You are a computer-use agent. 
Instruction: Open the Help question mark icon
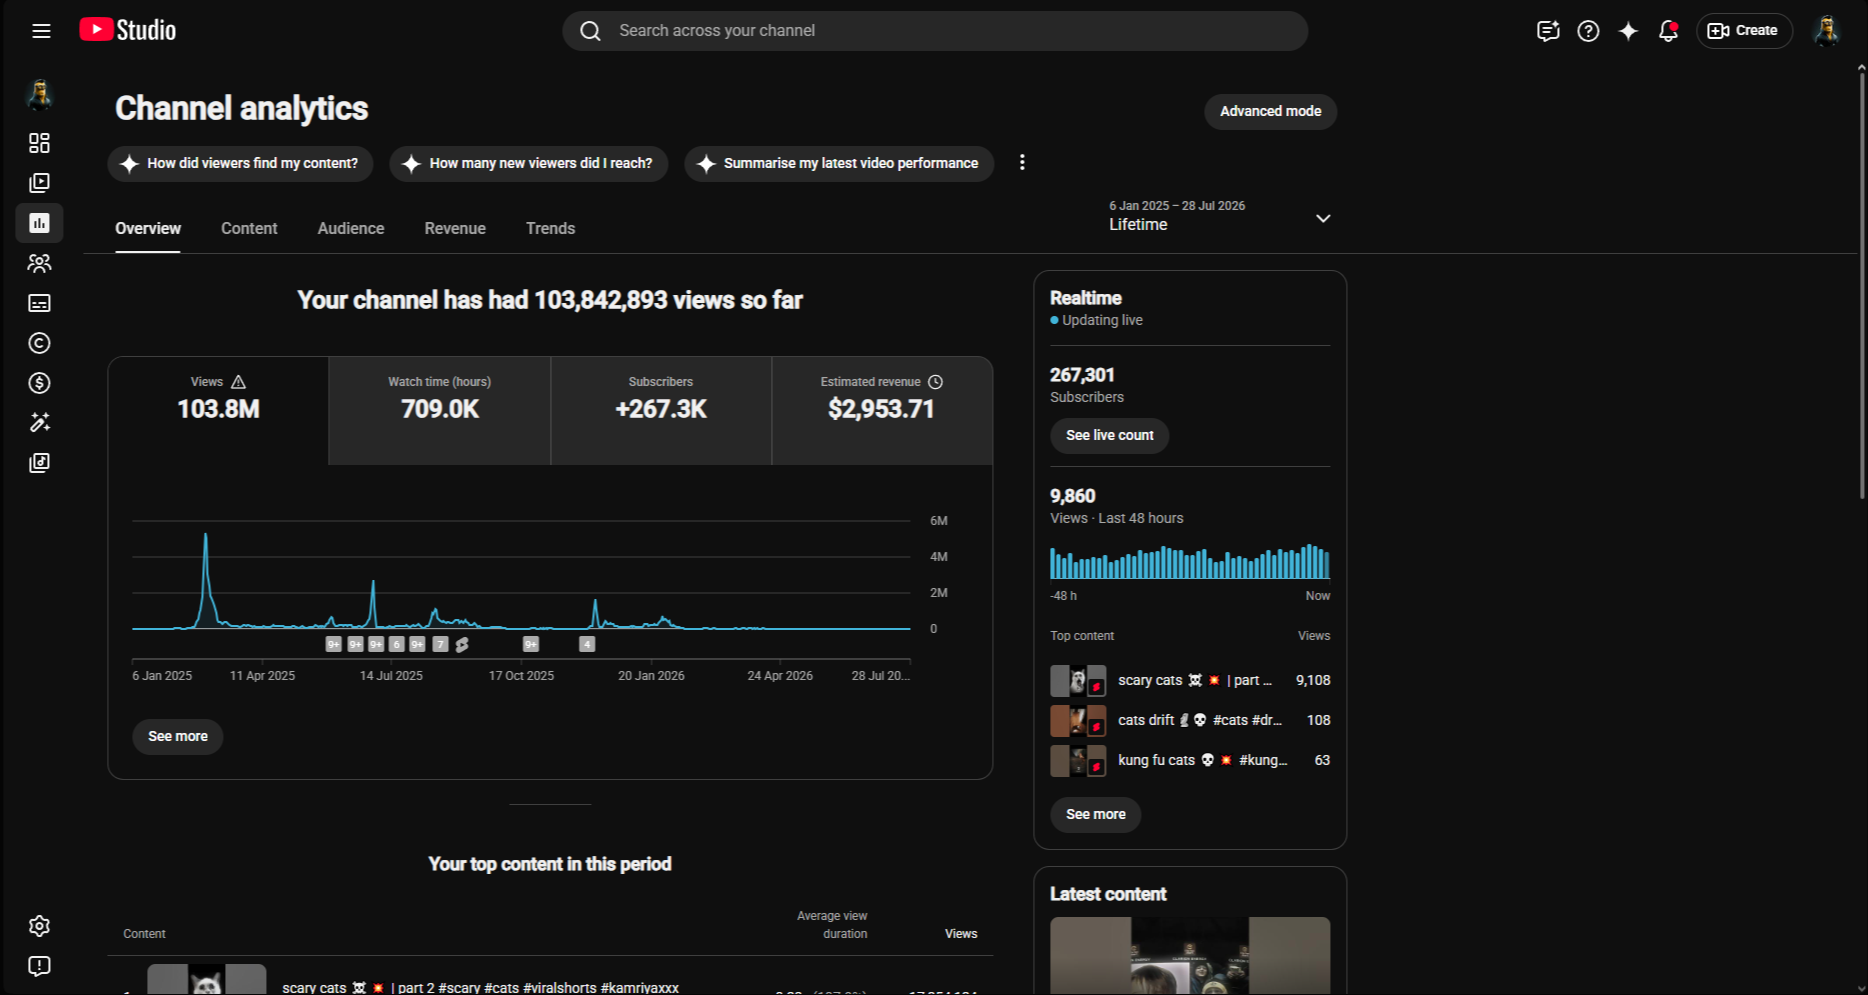point(1588,31)
